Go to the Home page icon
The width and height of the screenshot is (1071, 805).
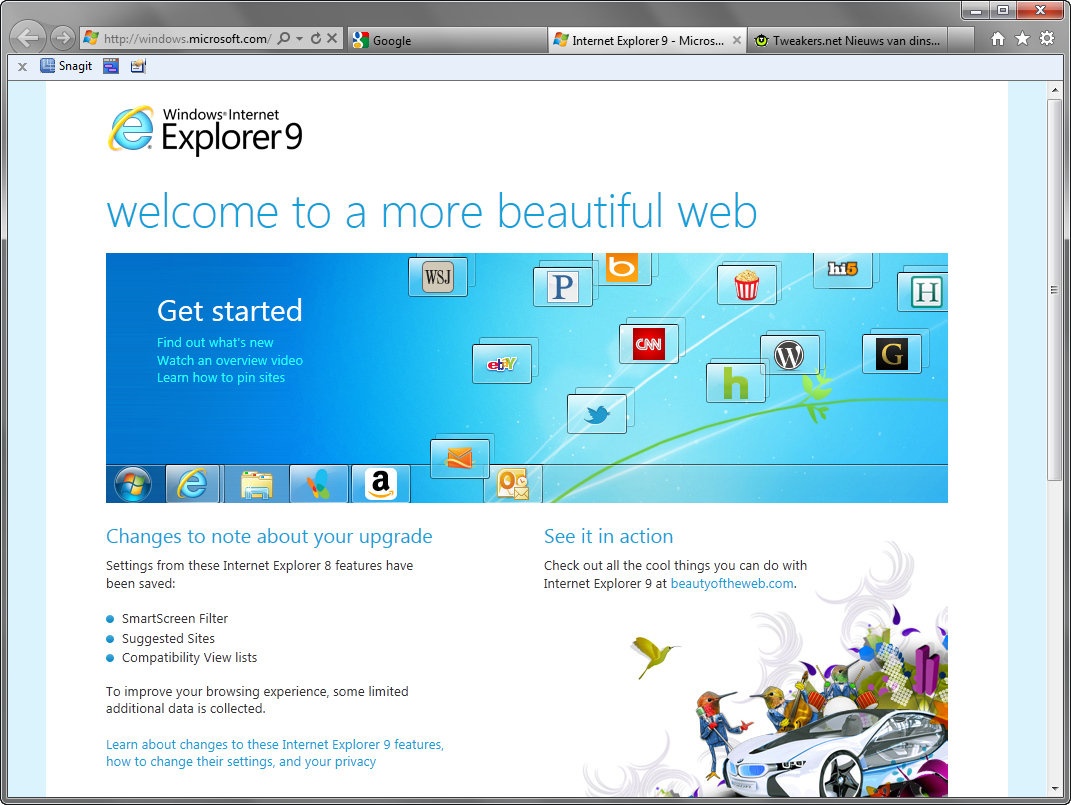tap(998, 39)
